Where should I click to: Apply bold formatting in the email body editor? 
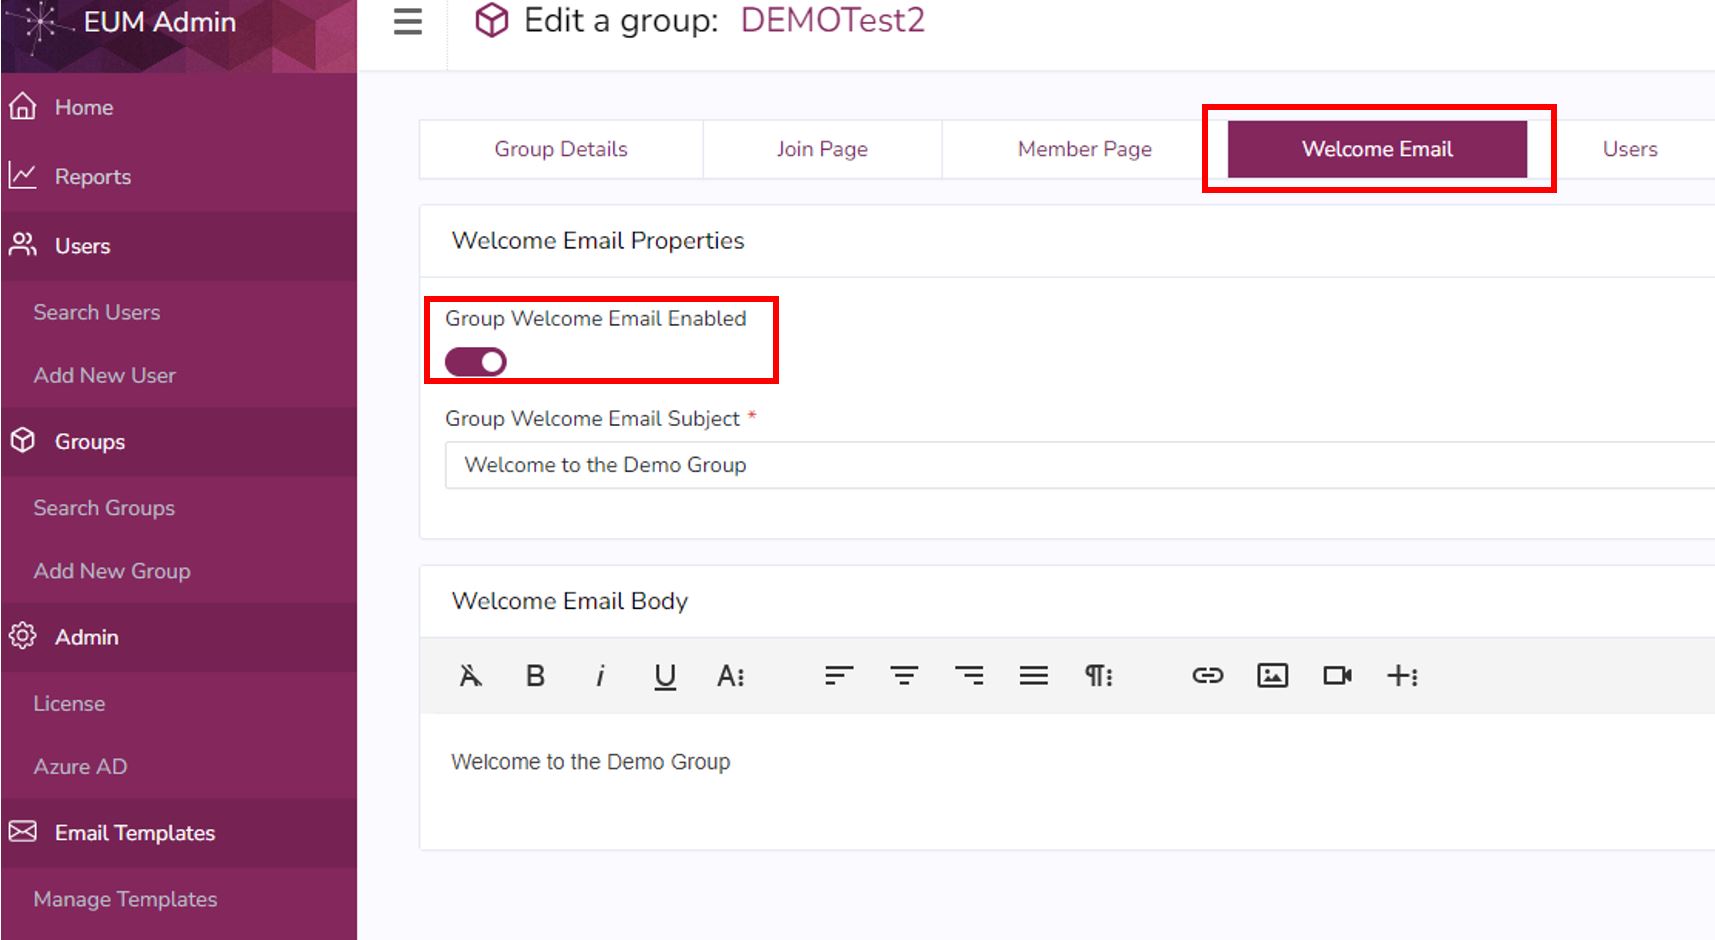[535, 675]
